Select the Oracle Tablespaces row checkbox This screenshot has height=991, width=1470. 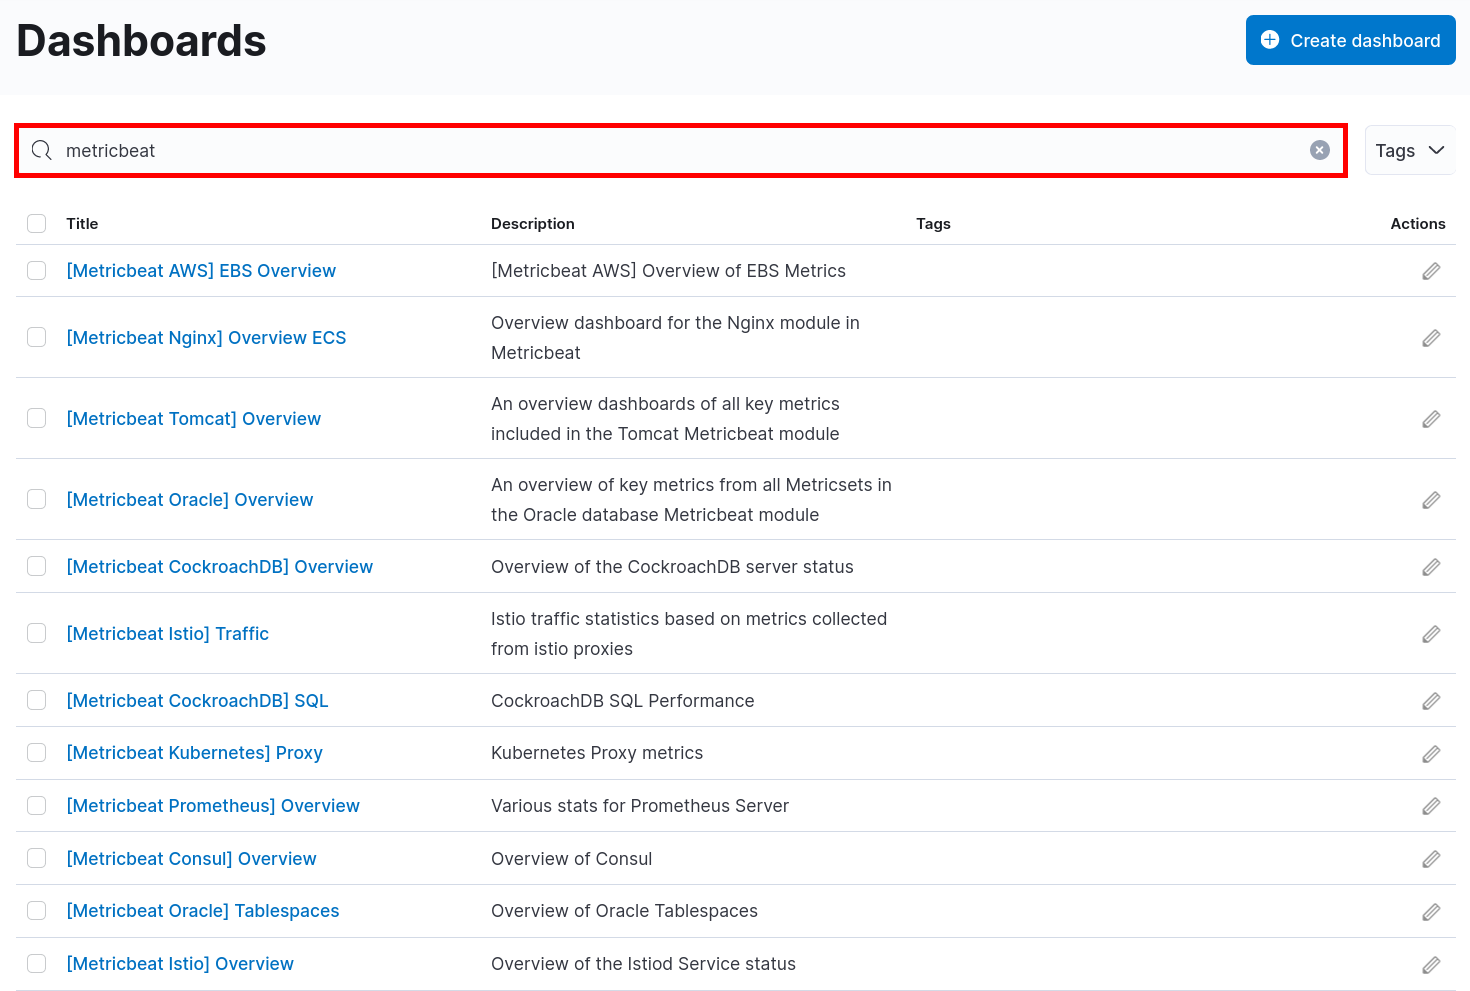click(x=37, y=911)
